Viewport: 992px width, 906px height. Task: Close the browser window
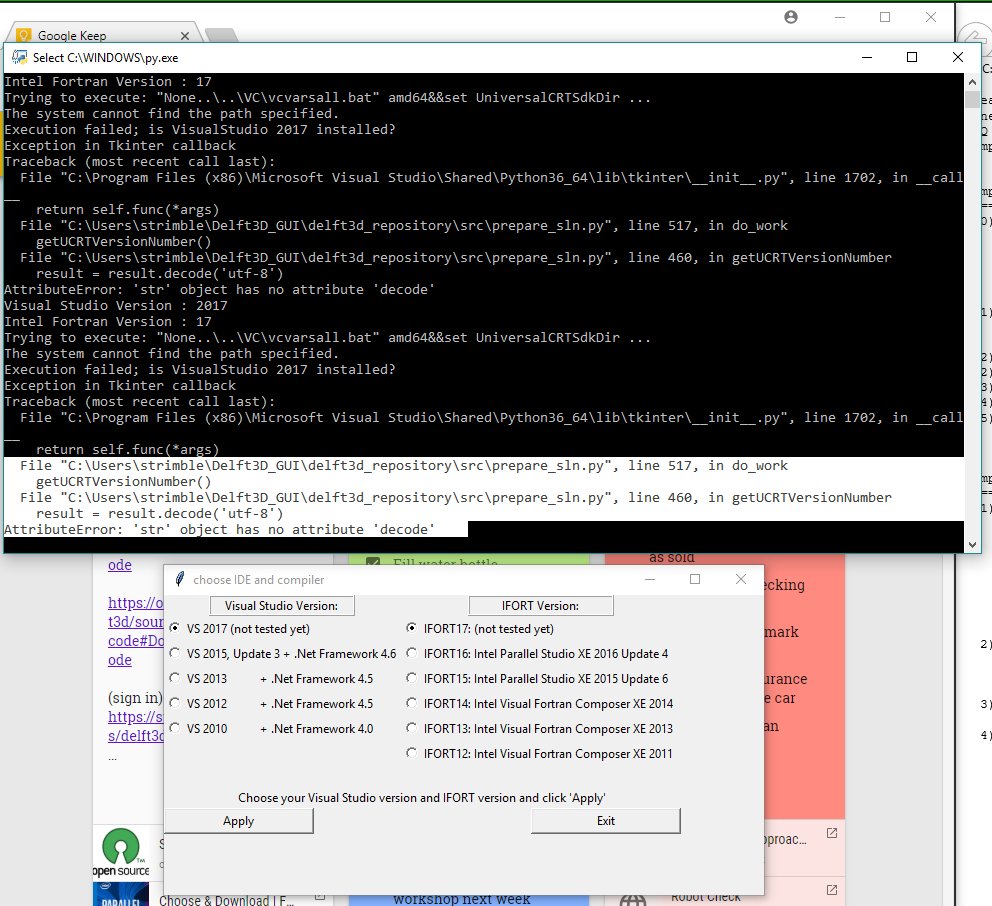(x=931, y=17)
